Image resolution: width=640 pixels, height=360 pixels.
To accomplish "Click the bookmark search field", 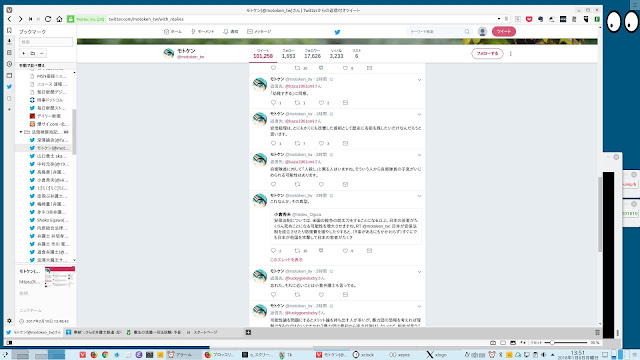I will (46, 42).
